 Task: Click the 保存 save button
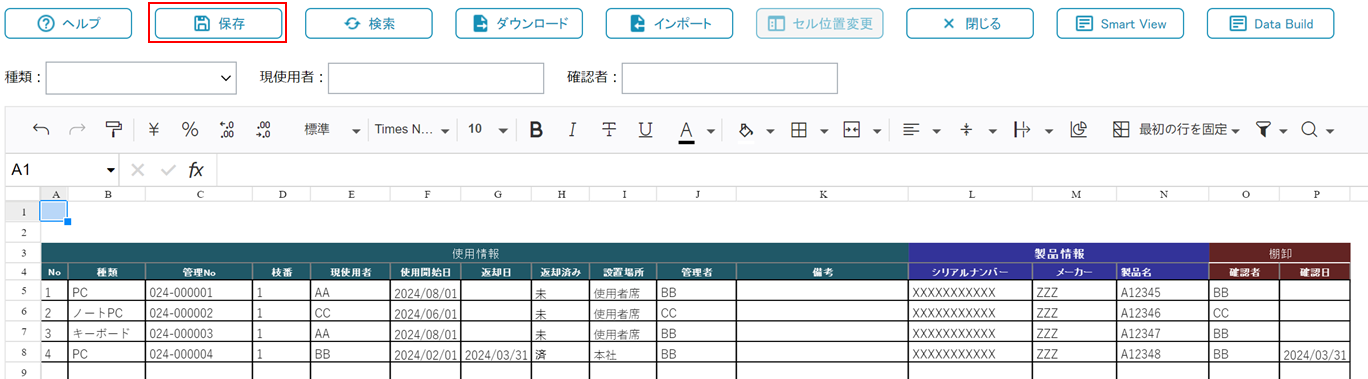(219, 23)
